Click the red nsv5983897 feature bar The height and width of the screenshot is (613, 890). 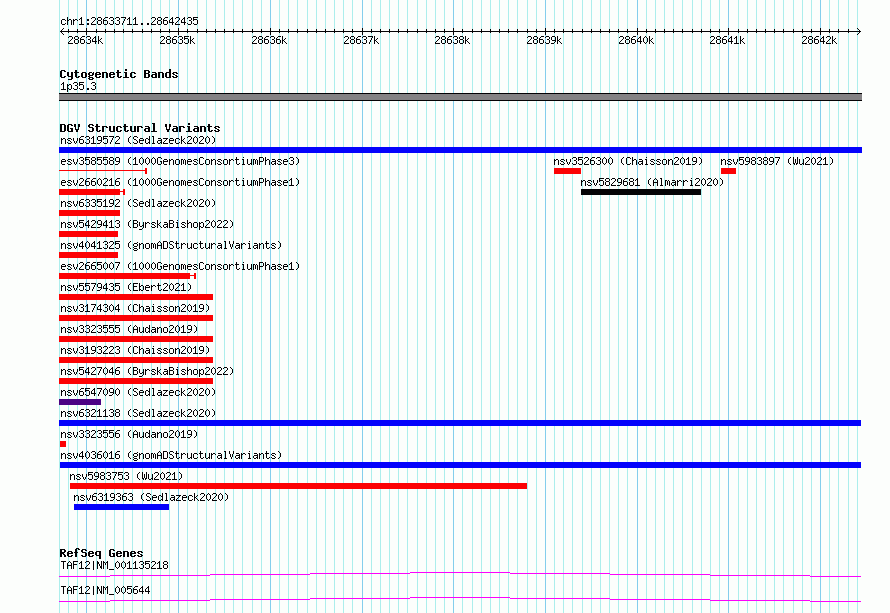pos(728,171)
